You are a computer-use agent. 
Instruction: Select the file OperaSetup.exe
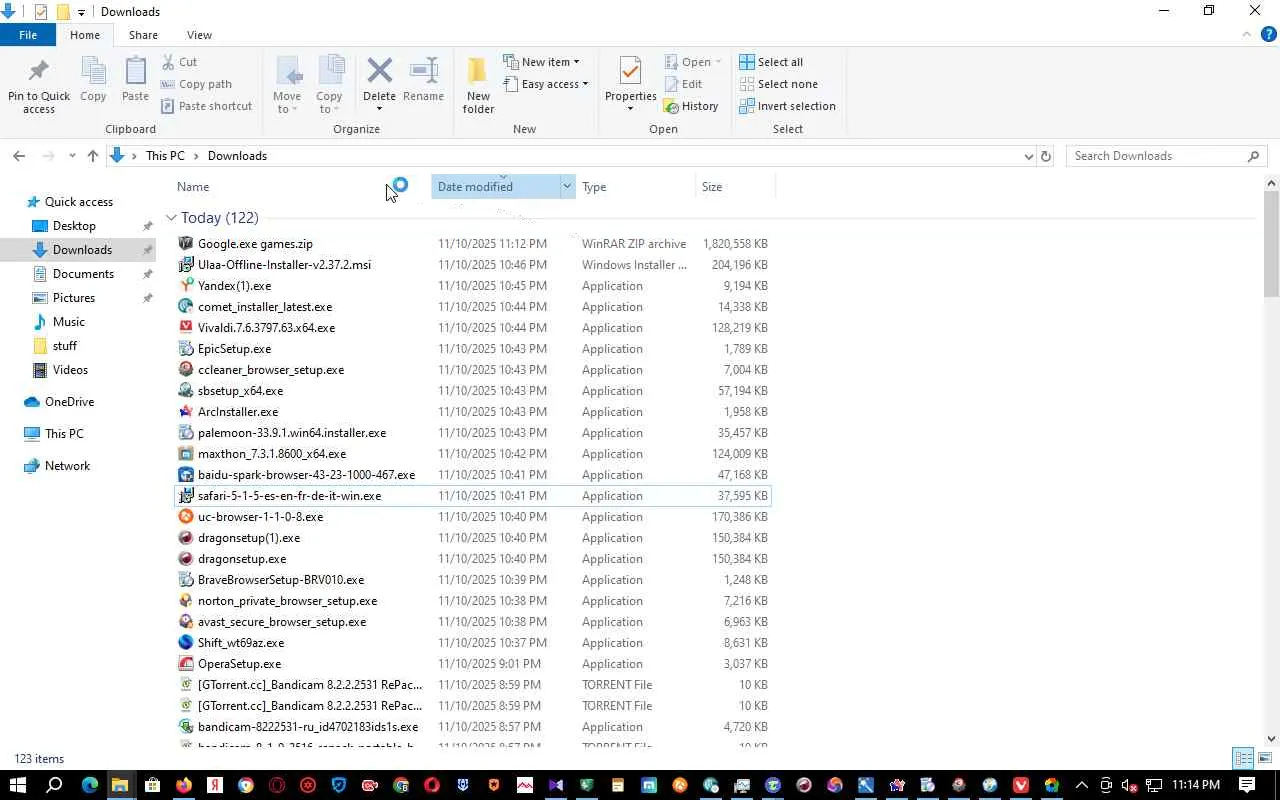472,664
